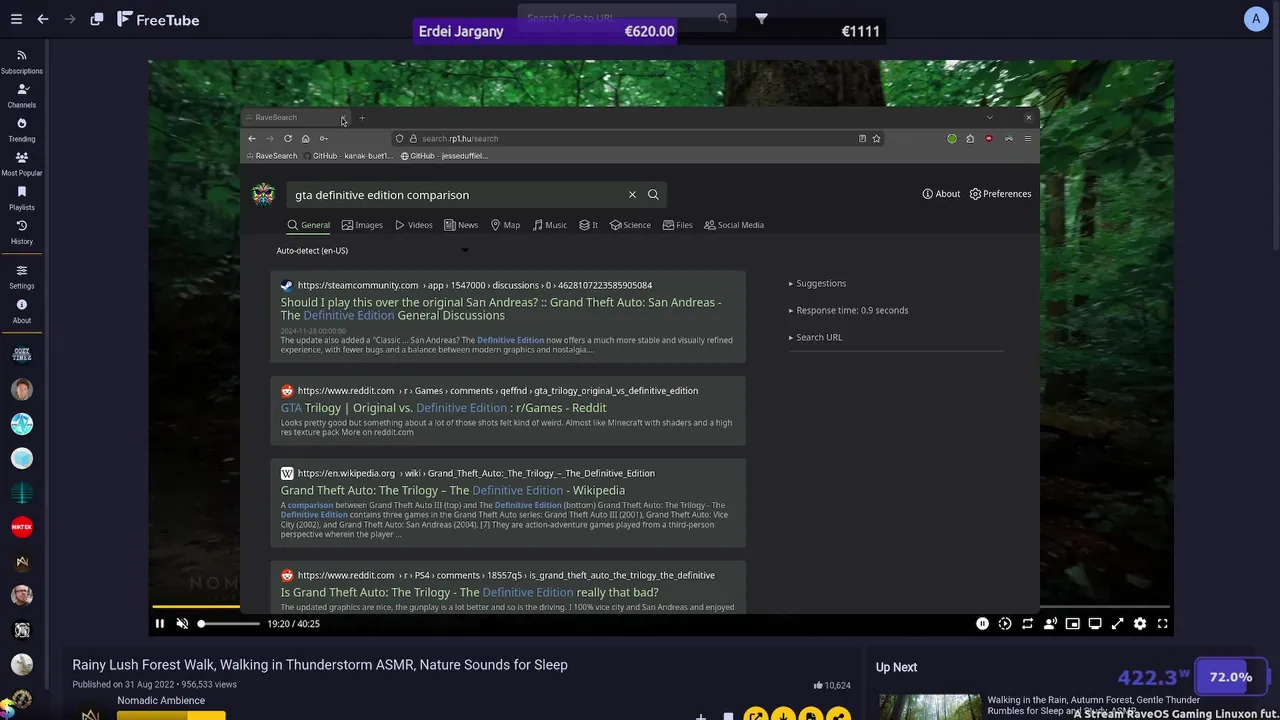The width and height of the screenshot is (1280, 720).
Task: Open Most Popular in FreeTube sidebar
Action: tap(22, 163)
